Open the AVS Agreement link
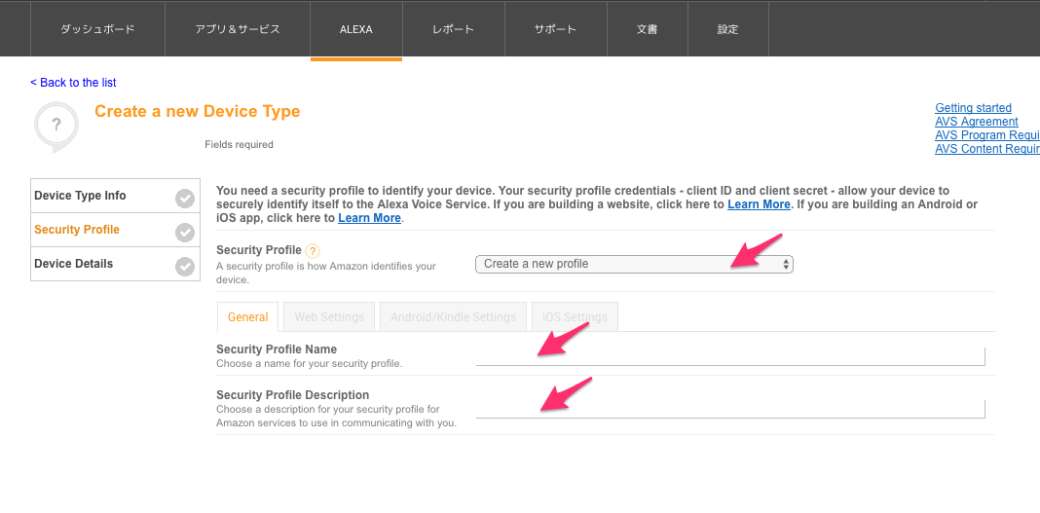1040x513 pixels. pos(976,121)
